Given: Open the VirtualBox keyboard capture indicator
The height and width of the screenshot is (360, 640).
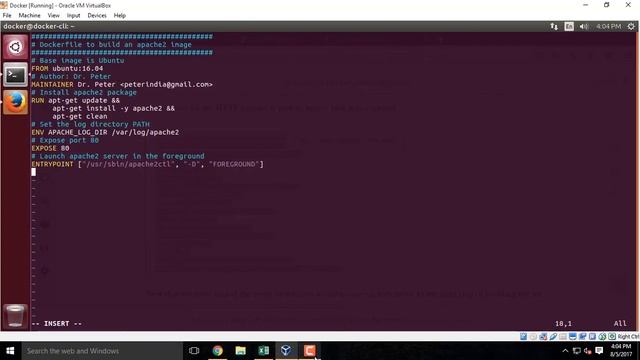Looking at the screenshot, I should pos(612,336).
